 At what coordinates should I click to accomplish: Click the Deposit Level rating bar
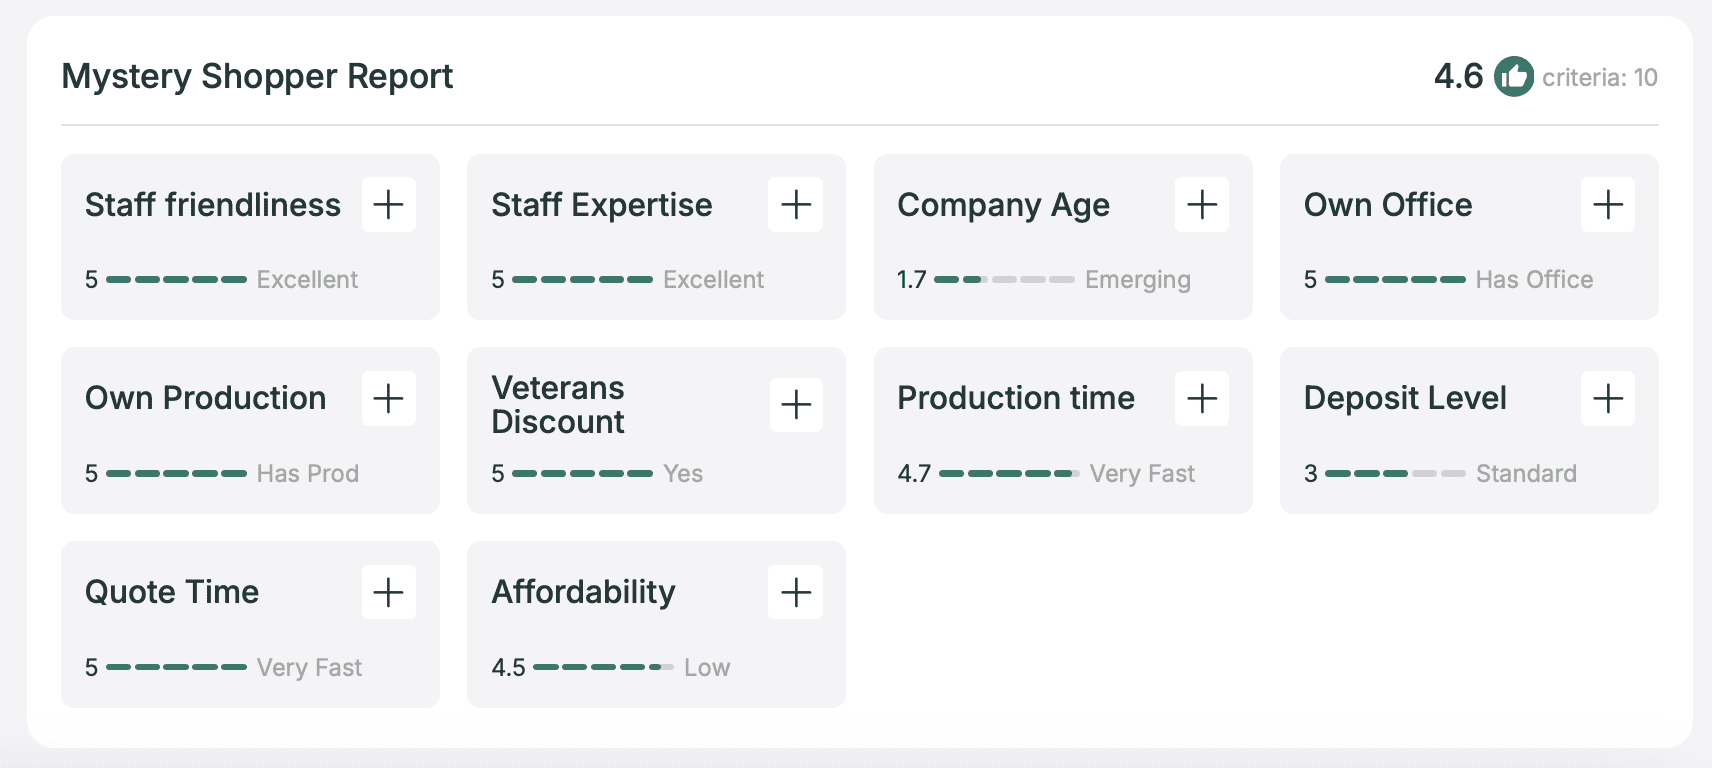1395,474
